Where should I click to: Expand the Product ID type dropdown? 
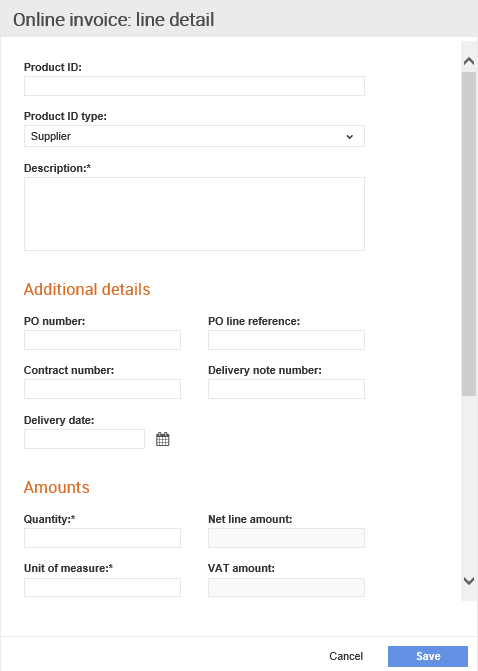click(194, 136)
